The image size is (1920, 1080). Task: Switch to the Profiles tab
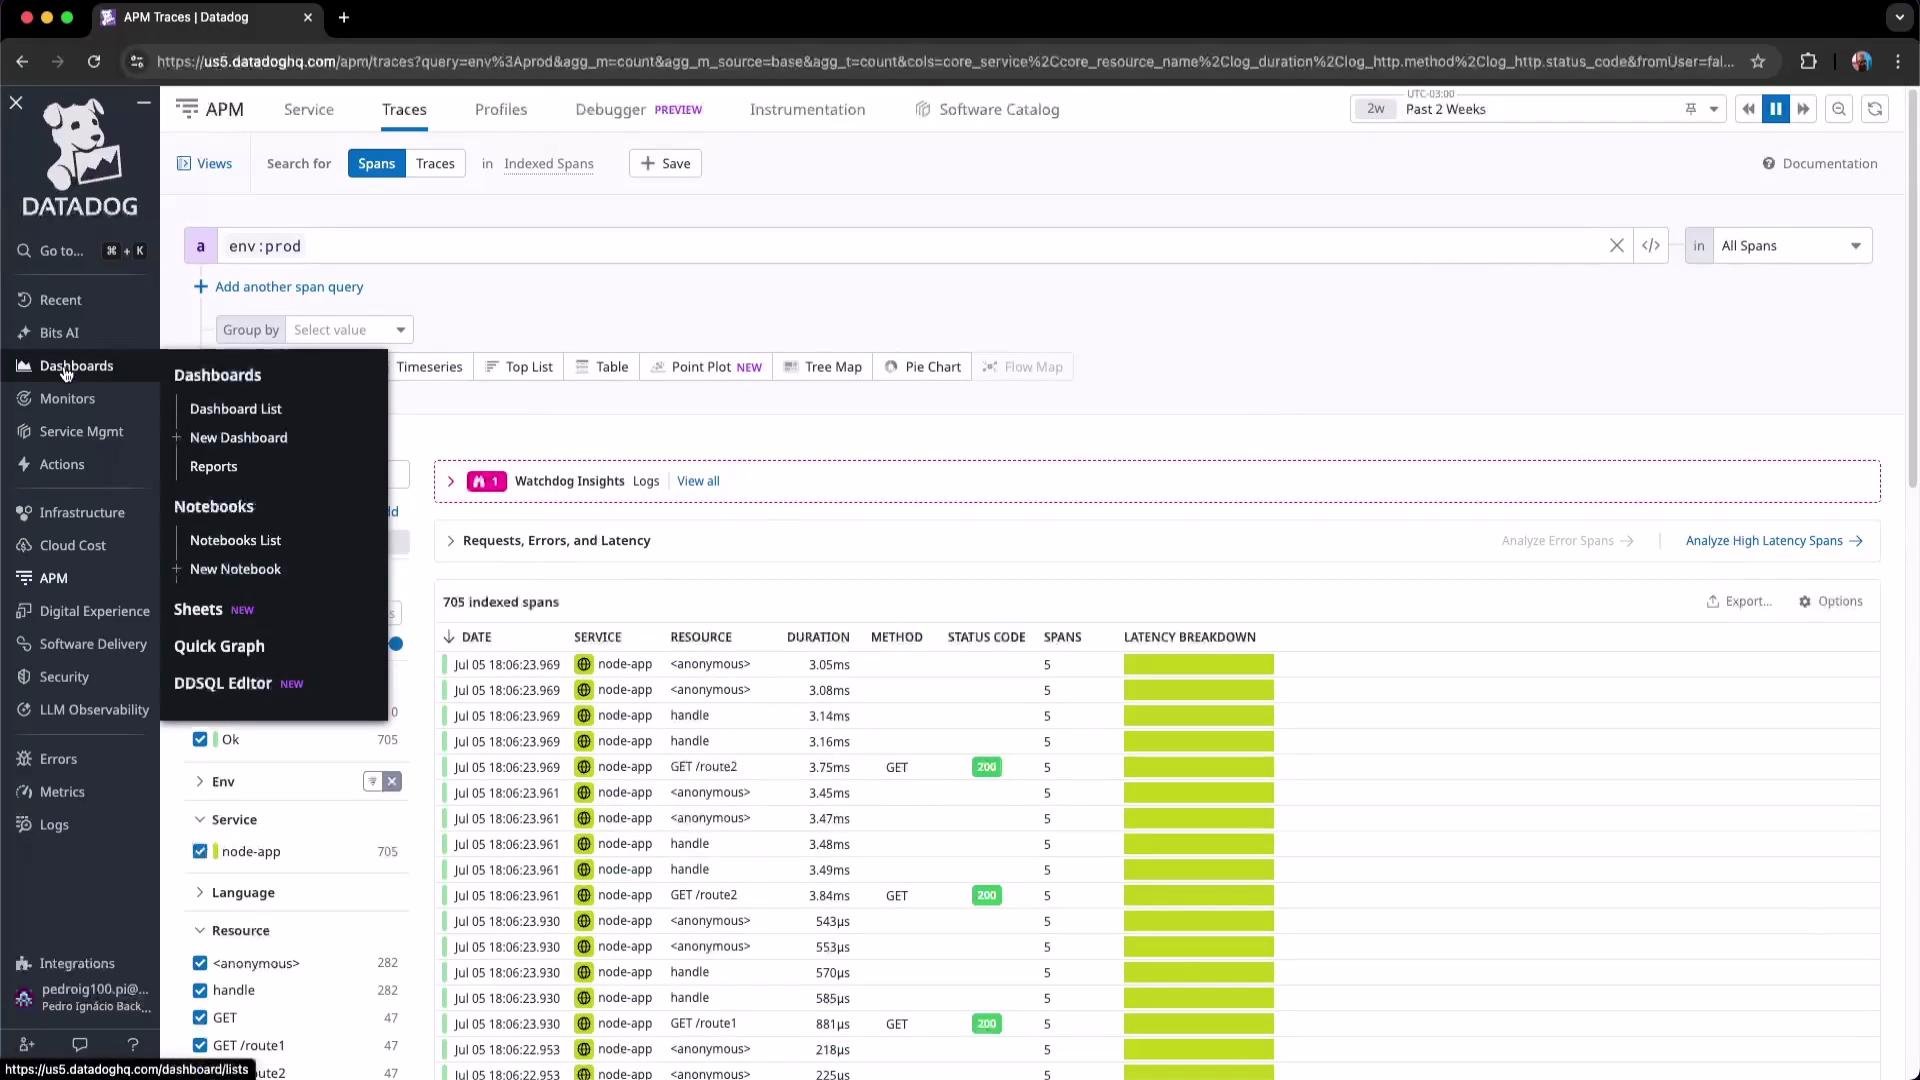pyautogui.click(x=501, y=110)
